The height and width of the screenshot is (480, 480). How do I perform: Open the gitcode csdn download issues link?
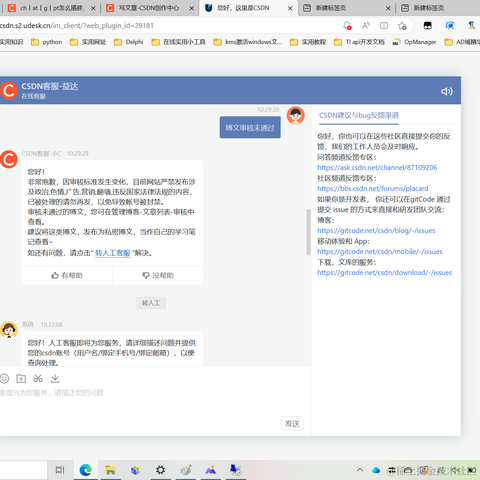tap(384, 272)
